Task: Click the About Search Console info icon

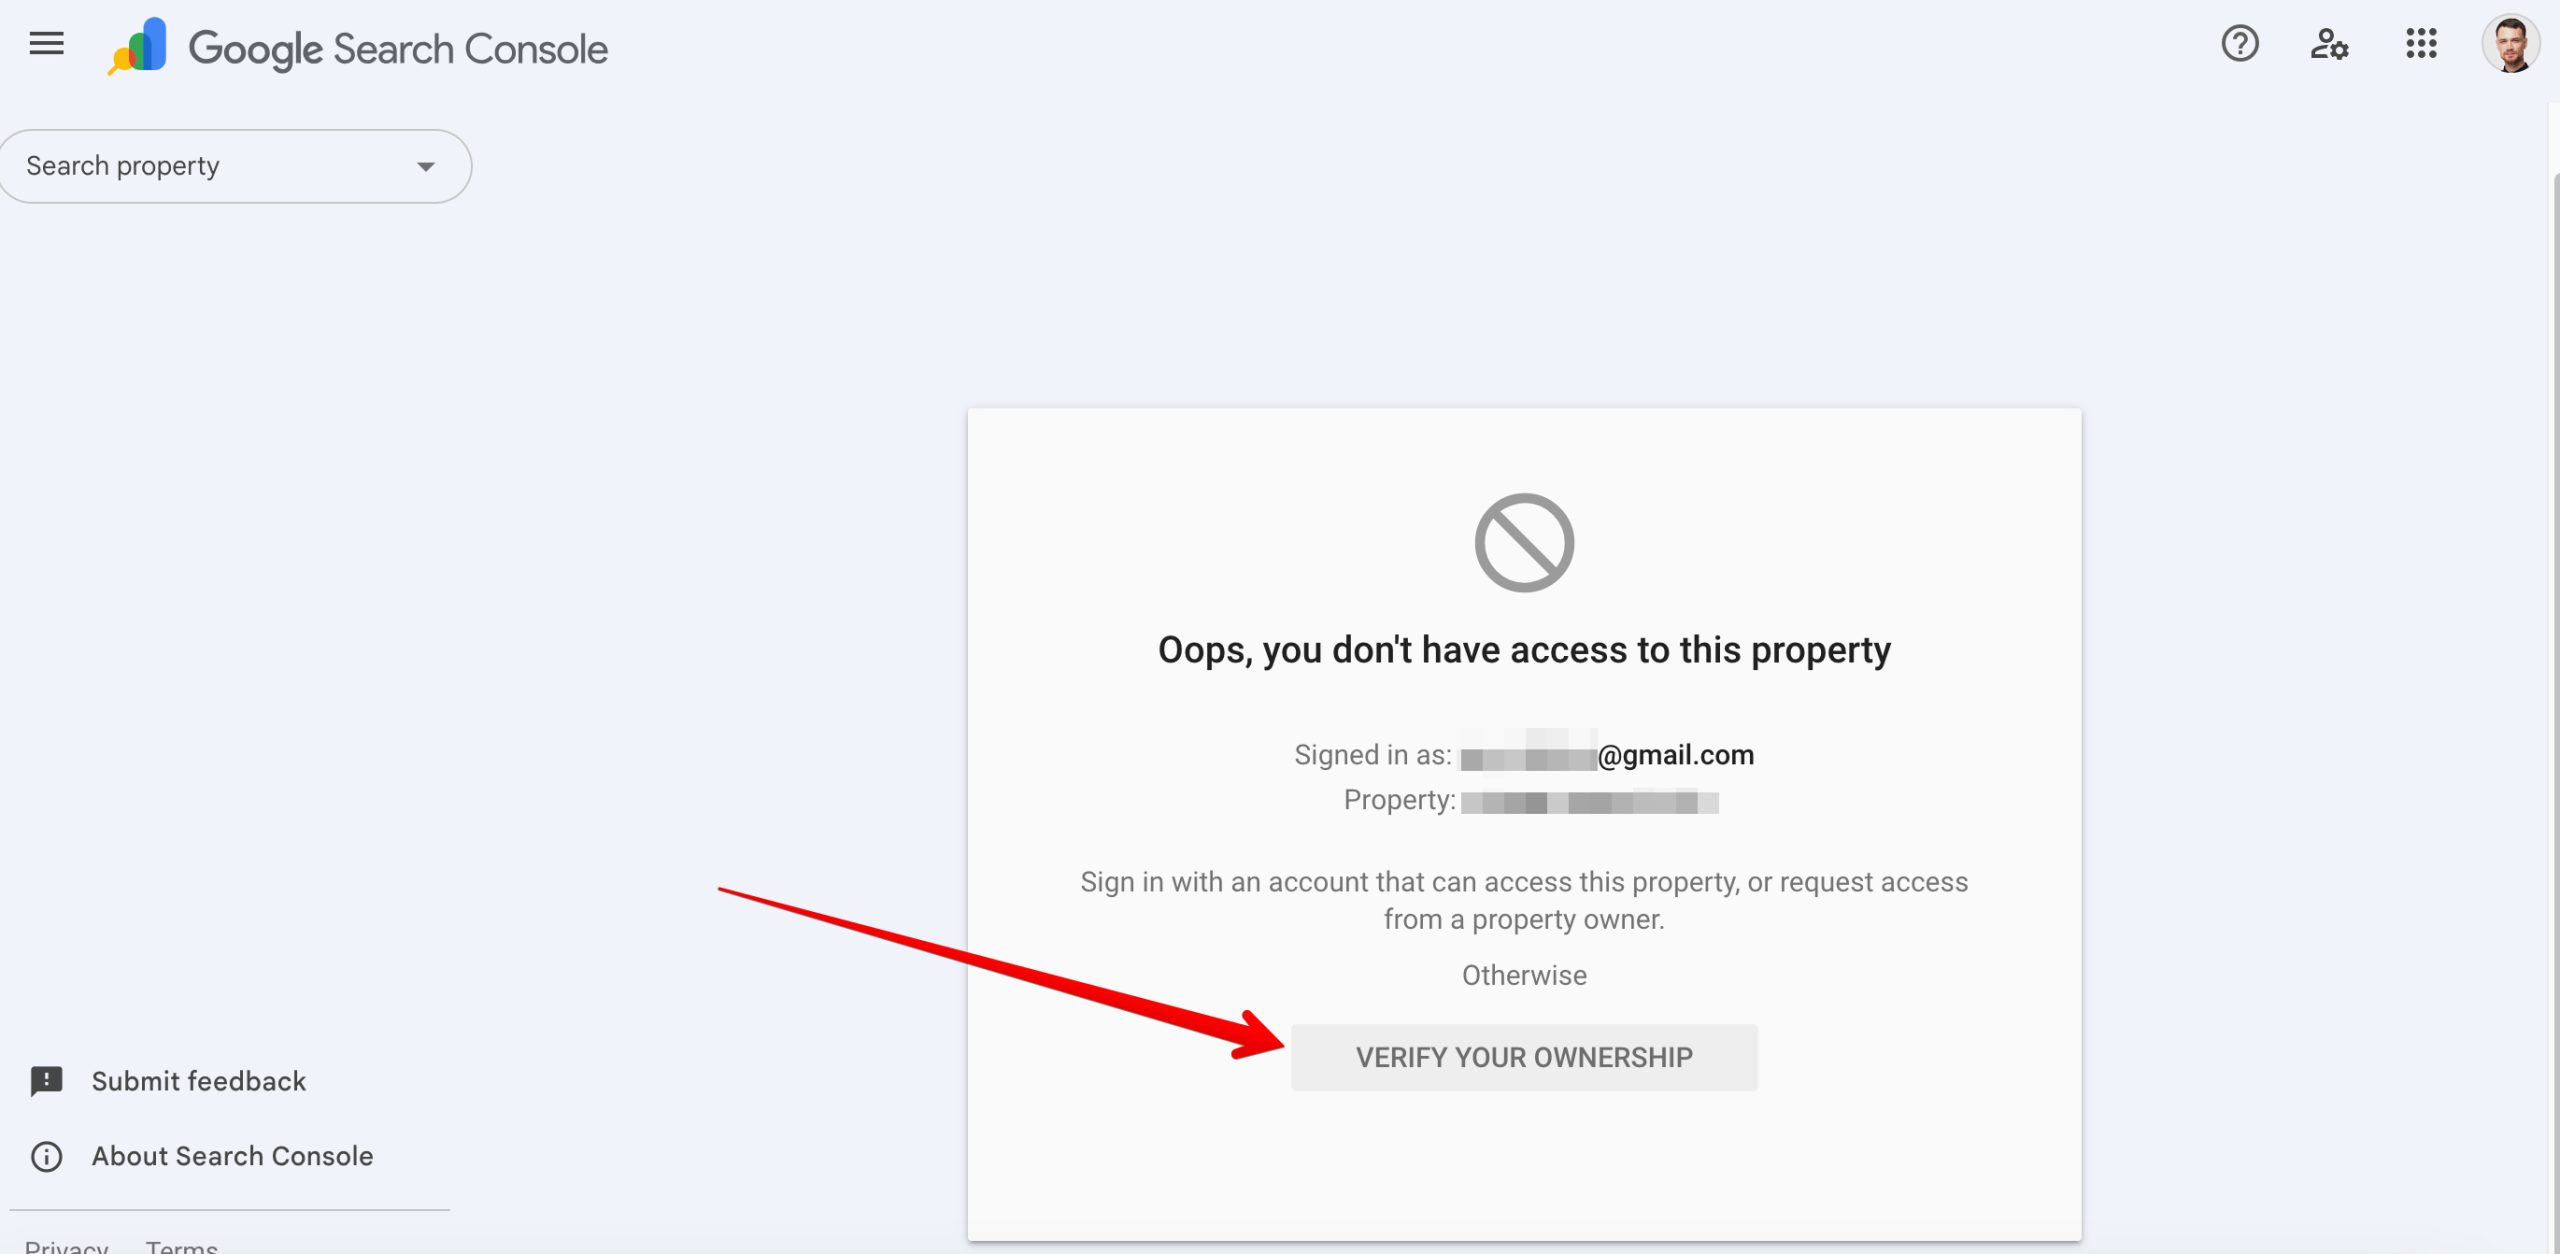Action: tap(46, 1156)
